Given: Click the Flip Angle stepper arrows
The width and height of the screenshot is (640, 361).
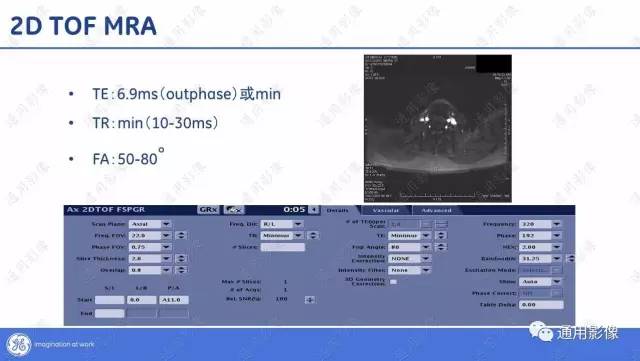Looking at the screenshot, I should (x=440, y=247).
